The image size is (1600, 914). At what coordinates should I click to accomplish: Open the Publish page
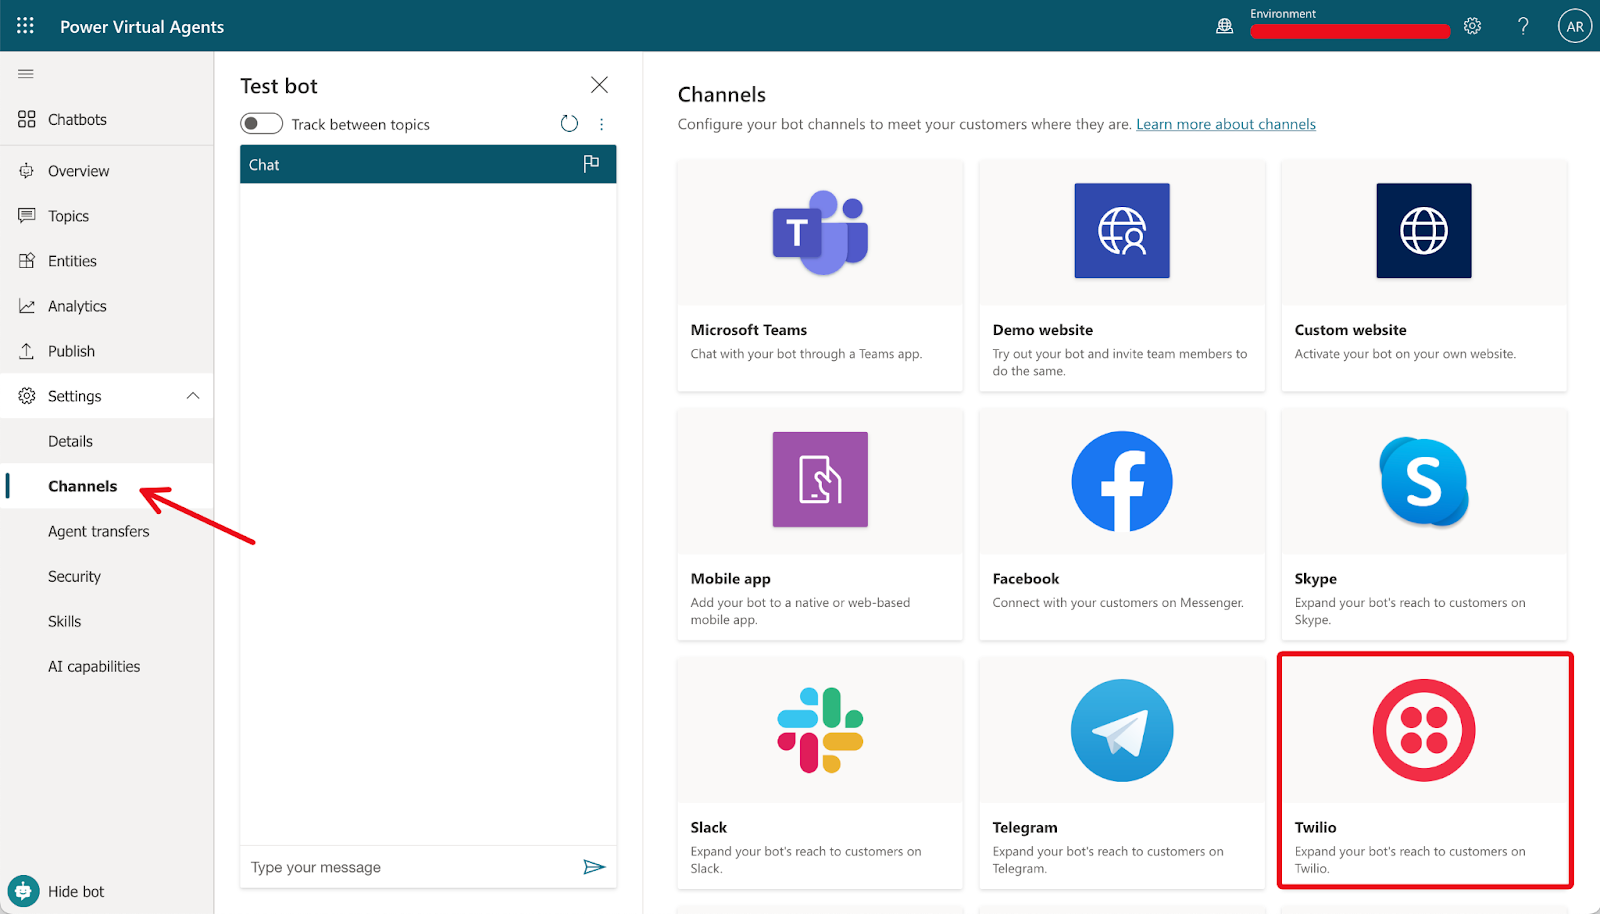tap(106, 351)
